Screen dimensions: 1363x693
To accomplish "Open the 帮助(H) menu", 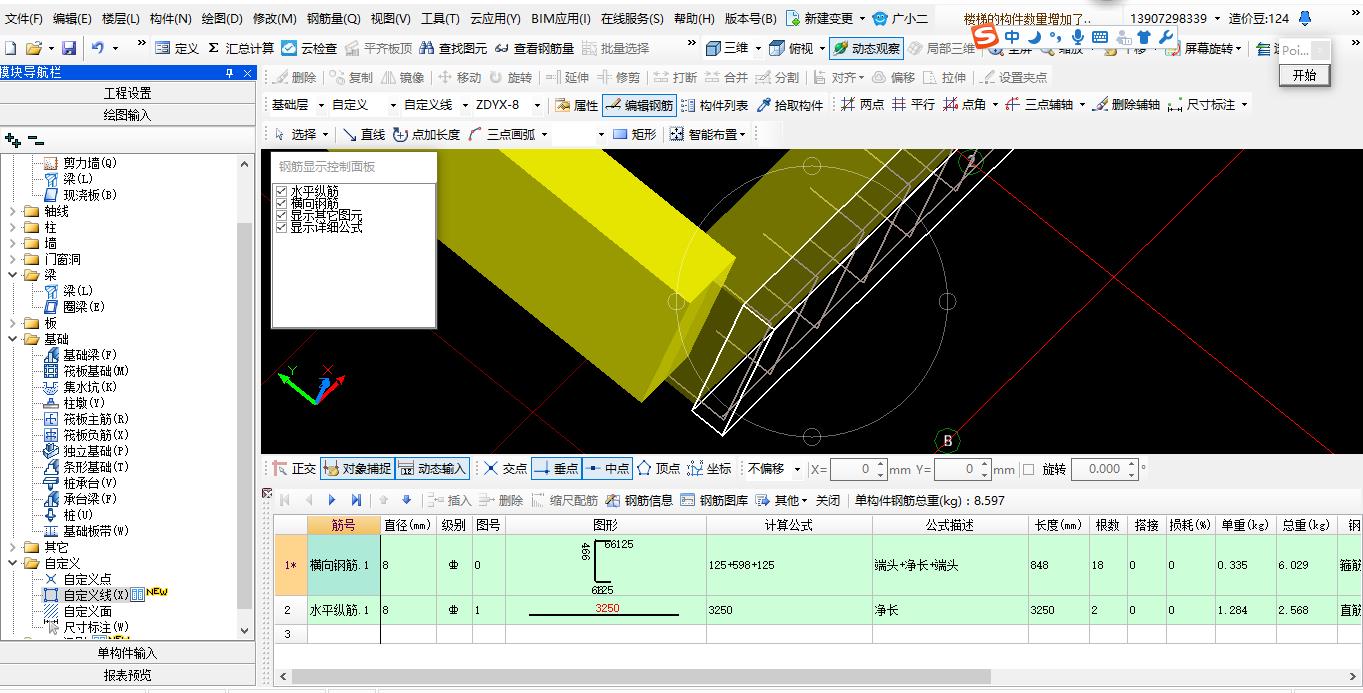I will [x=694, y=18].
